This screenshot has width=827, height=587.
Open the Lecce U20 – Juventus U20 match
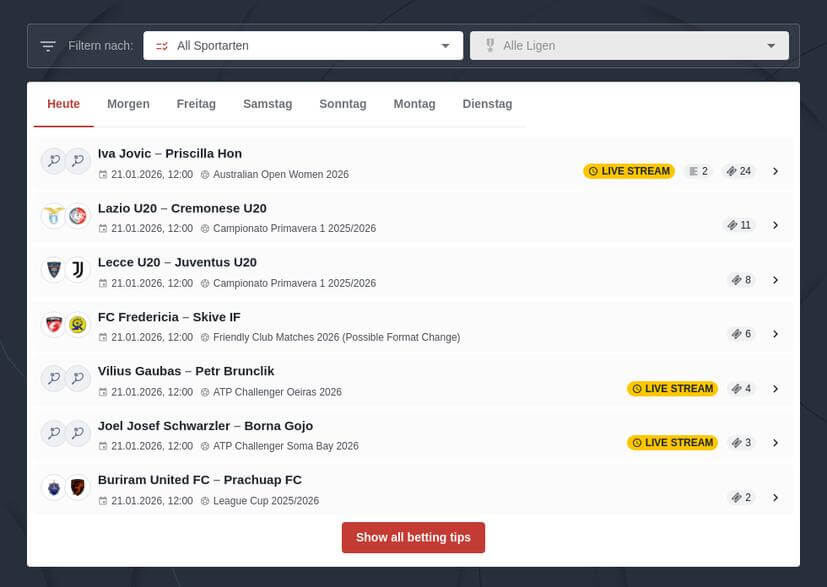pyautogui.click(x=177, y=262)
